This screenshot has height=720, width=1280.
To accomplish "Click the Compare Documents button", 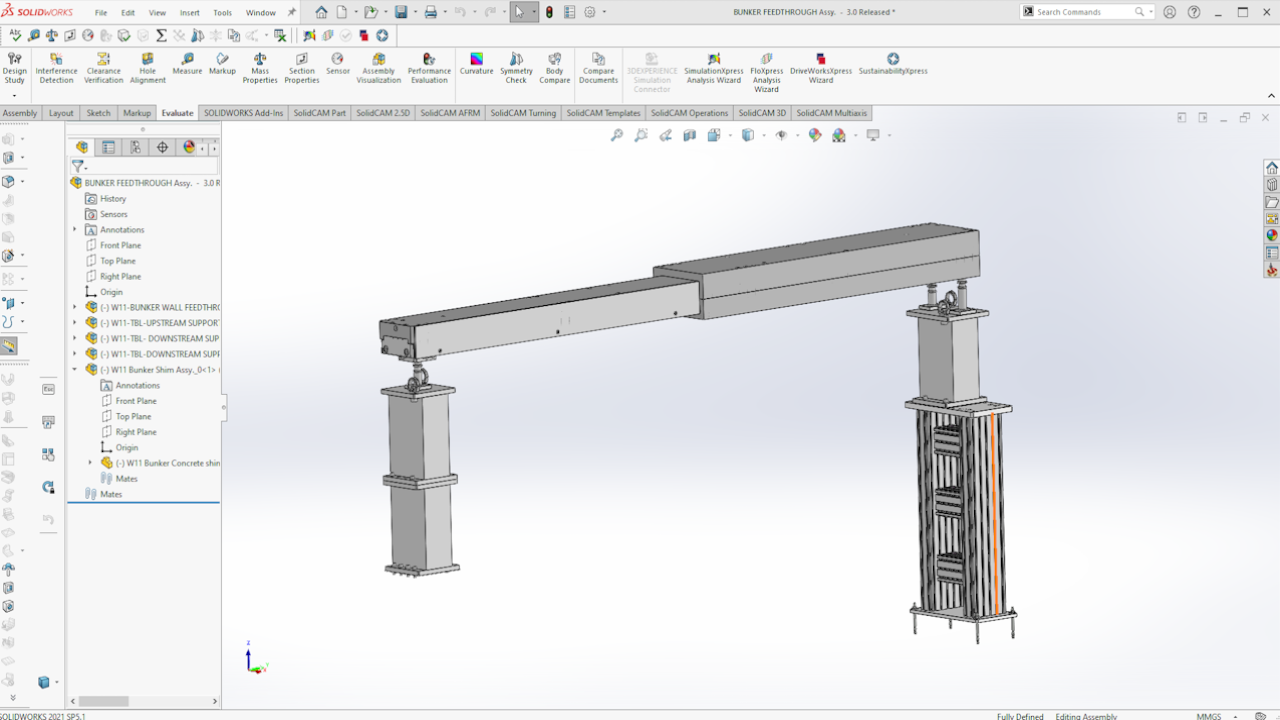I will pos(598,66).
